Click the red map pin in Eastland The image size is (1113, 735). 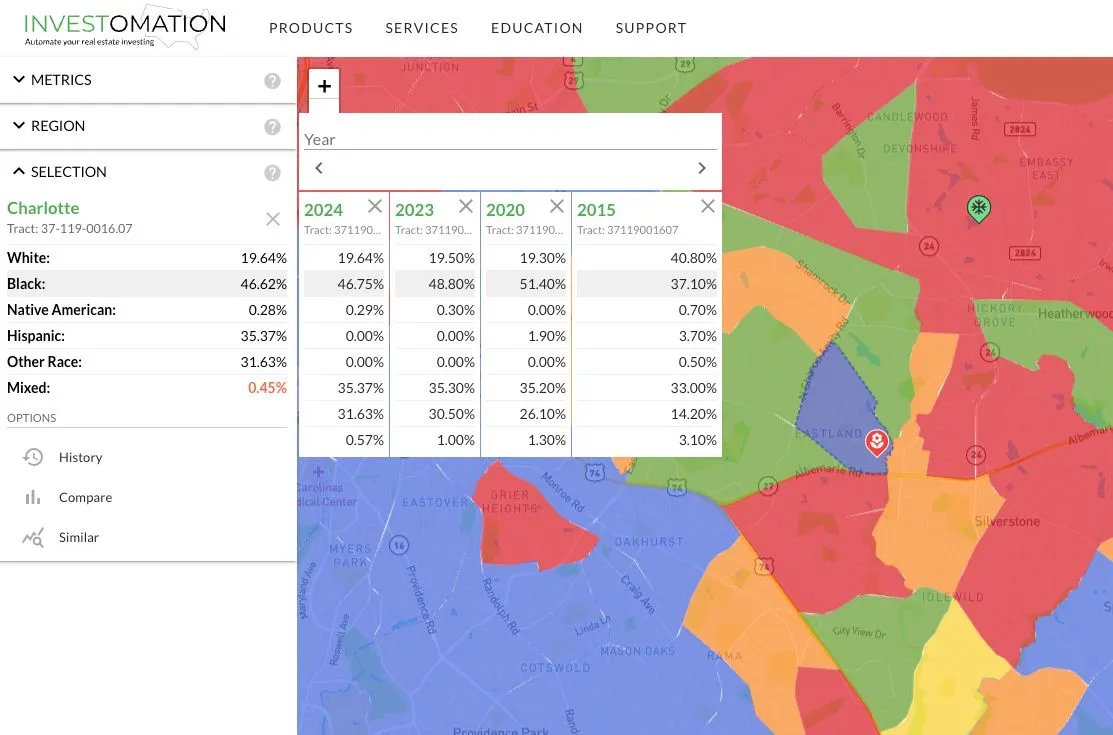tap(877, 443)
